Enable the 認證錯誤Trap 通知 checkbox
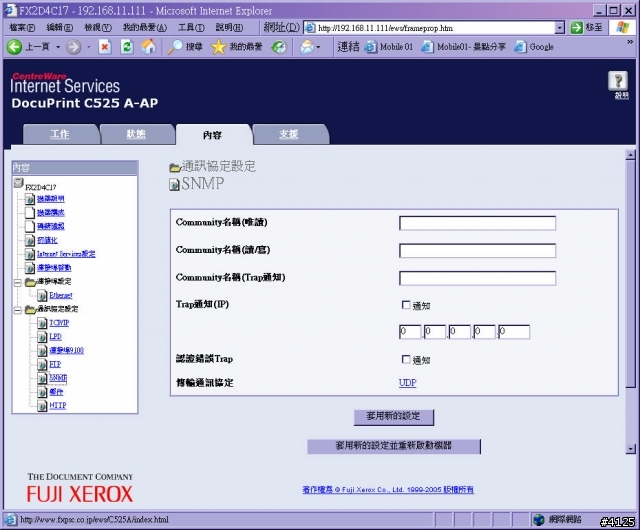The width and height of the screenshot is (640, 530). click(406, 359)
